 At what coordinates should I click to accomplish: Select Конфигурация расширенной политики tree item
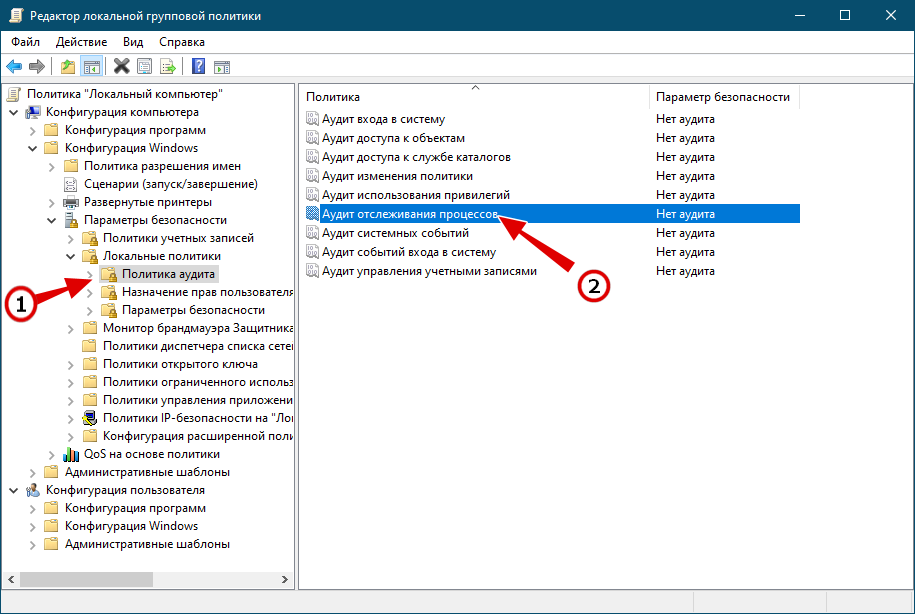point(197,437)
